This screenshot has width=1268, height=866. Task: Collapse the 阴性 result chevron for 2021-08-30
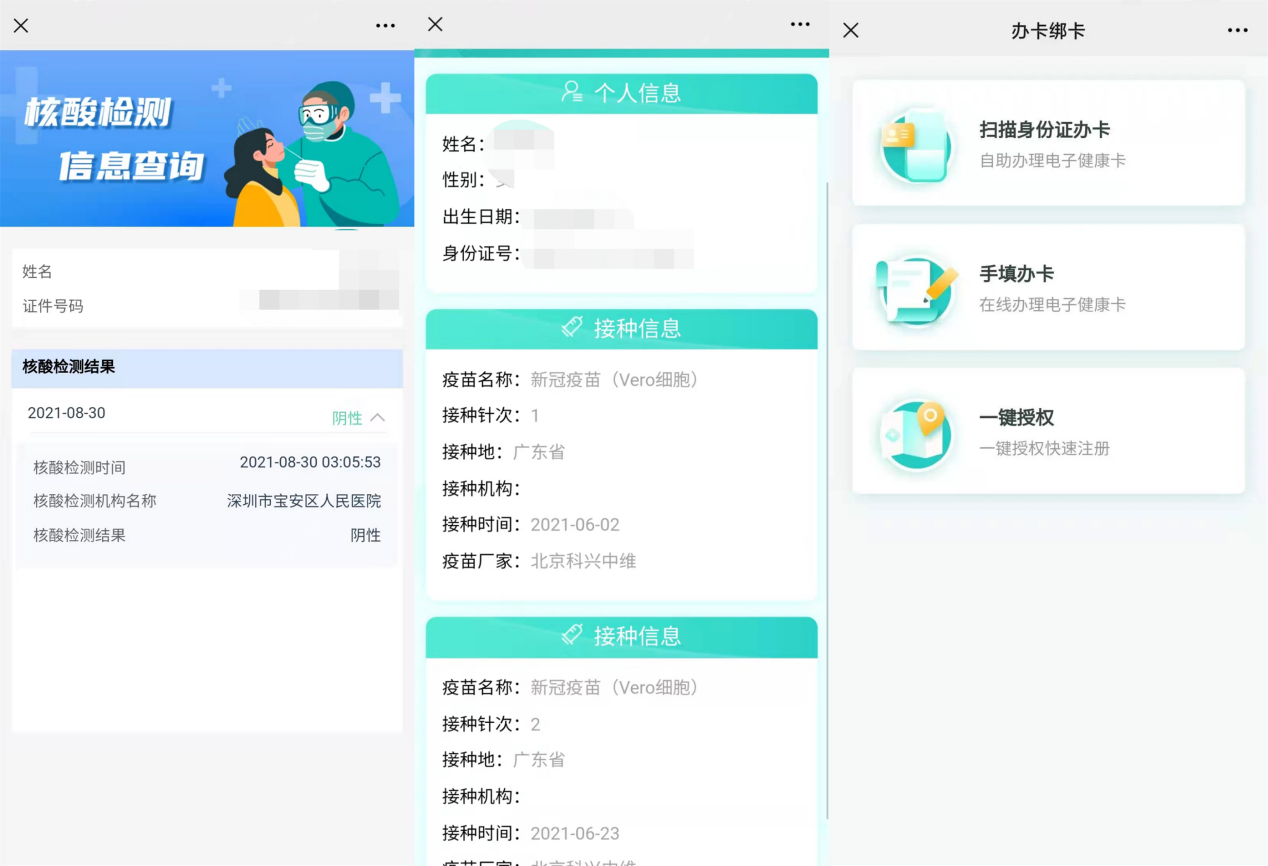pyautogui.click(x=377, y=418)
